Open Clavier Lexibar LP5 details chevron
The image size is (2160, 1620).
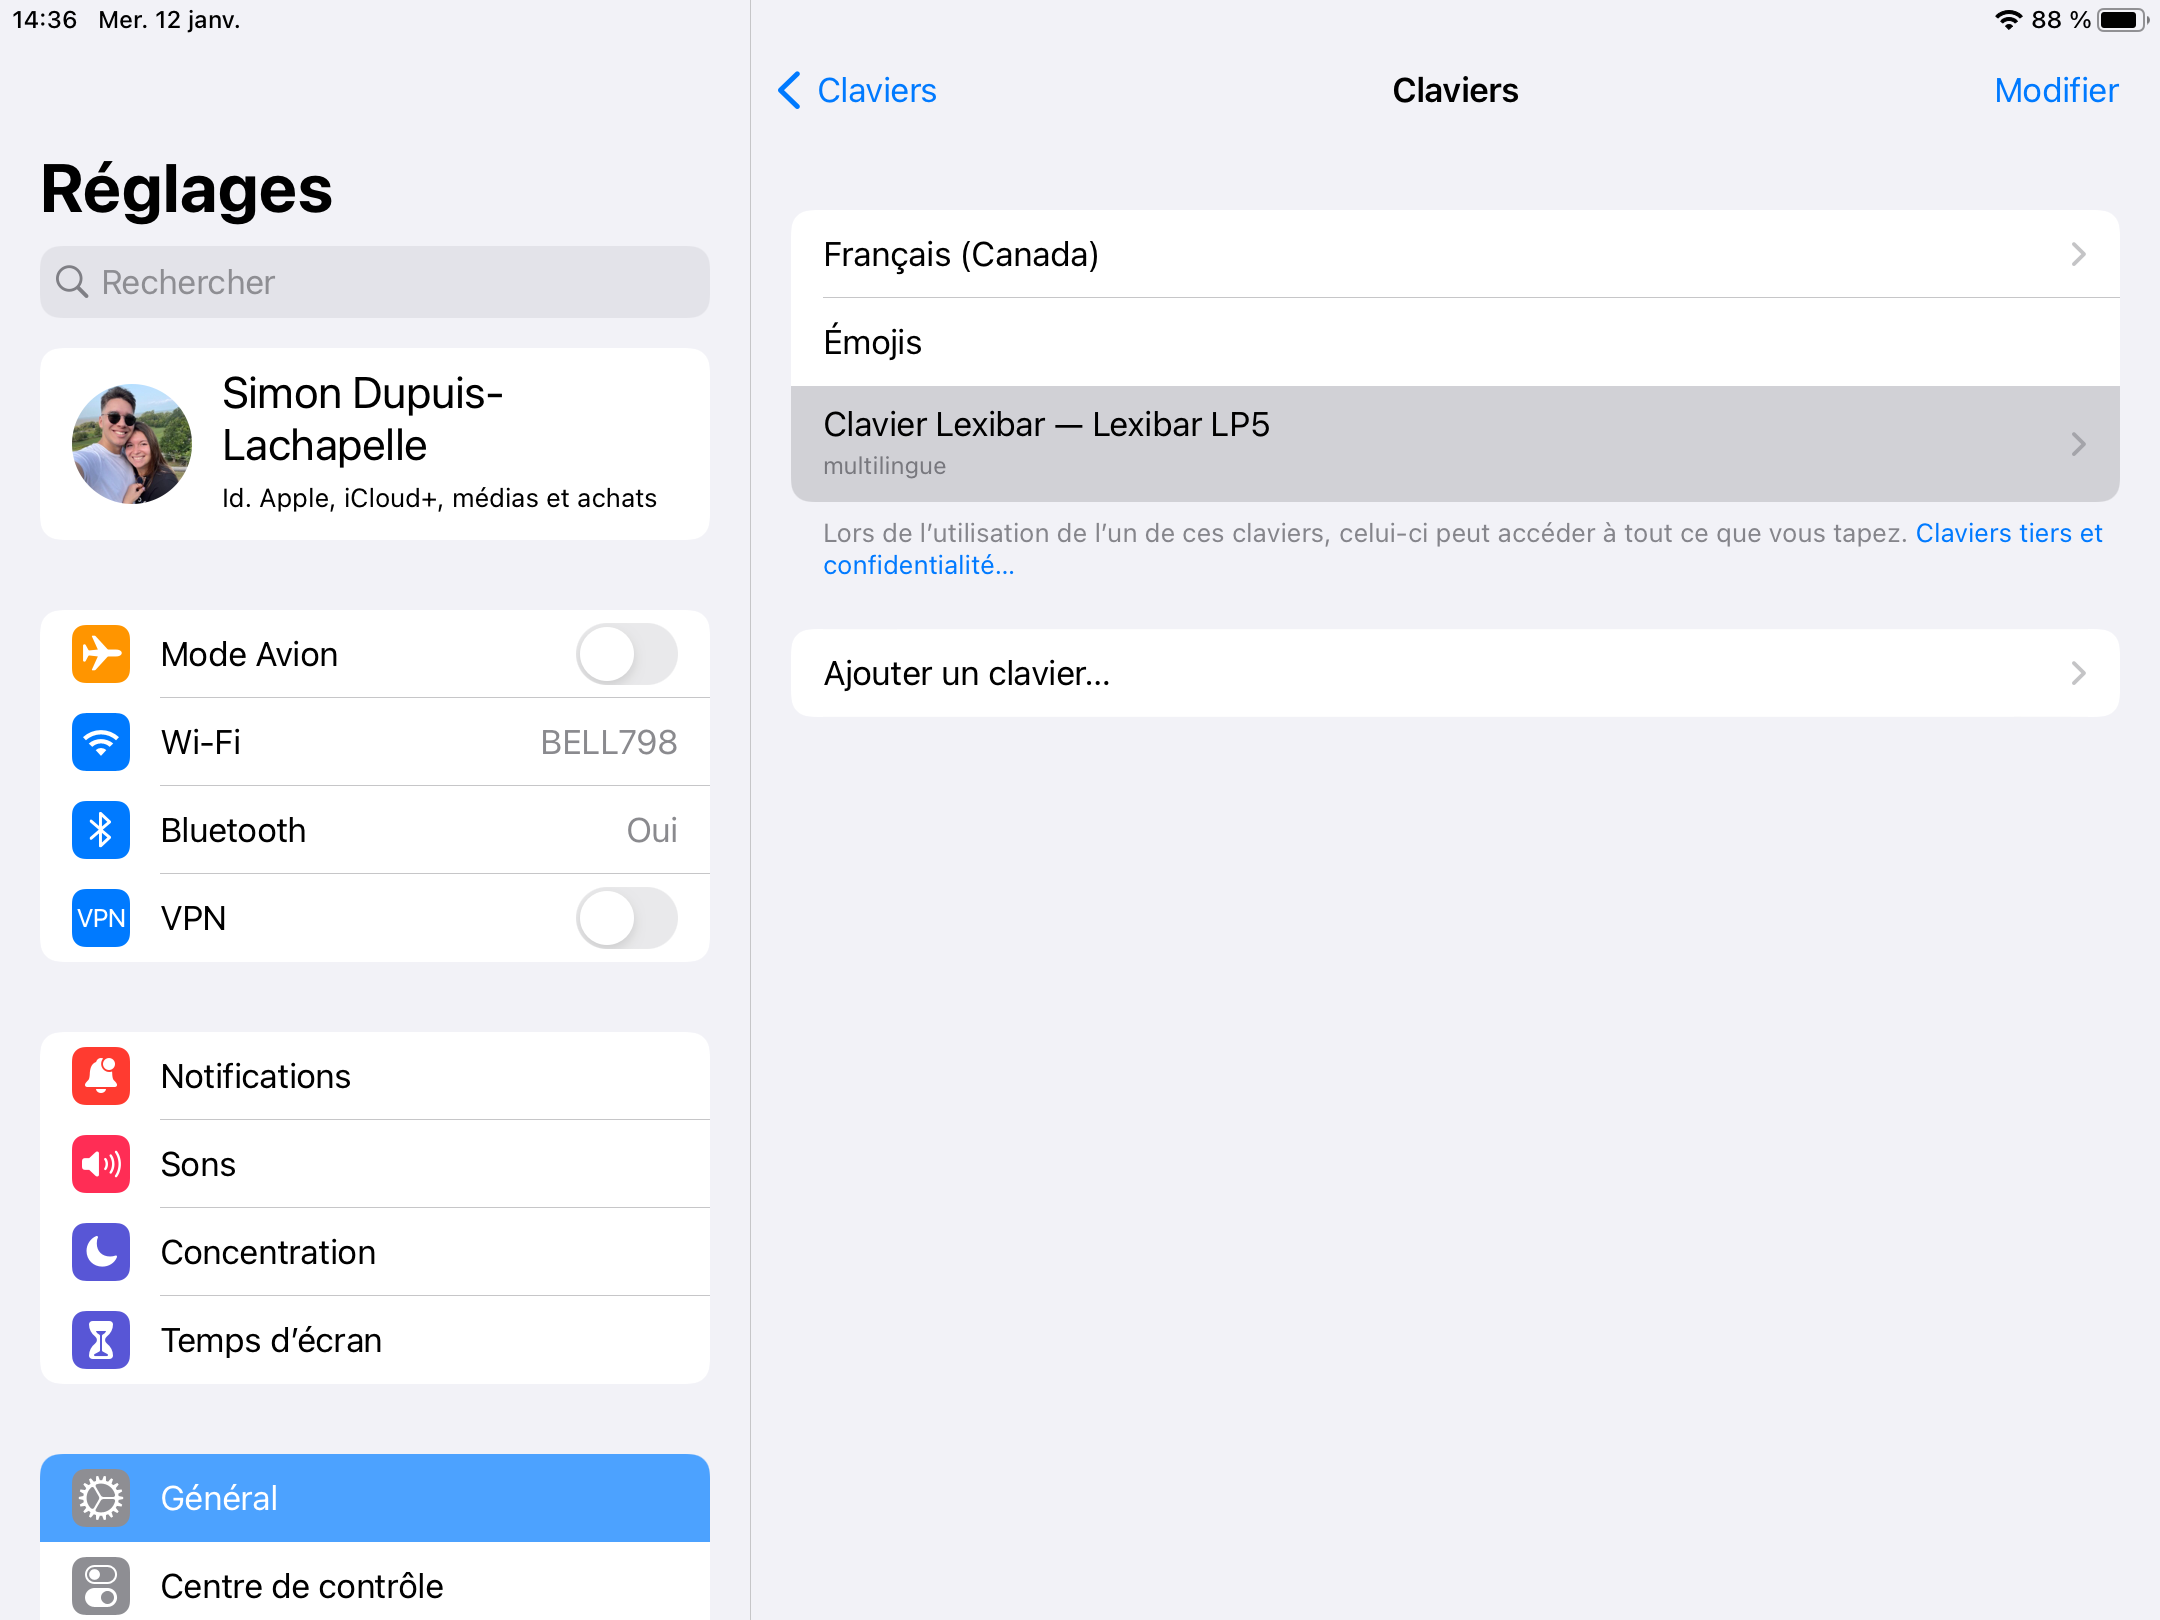(x=2078, y=444)
